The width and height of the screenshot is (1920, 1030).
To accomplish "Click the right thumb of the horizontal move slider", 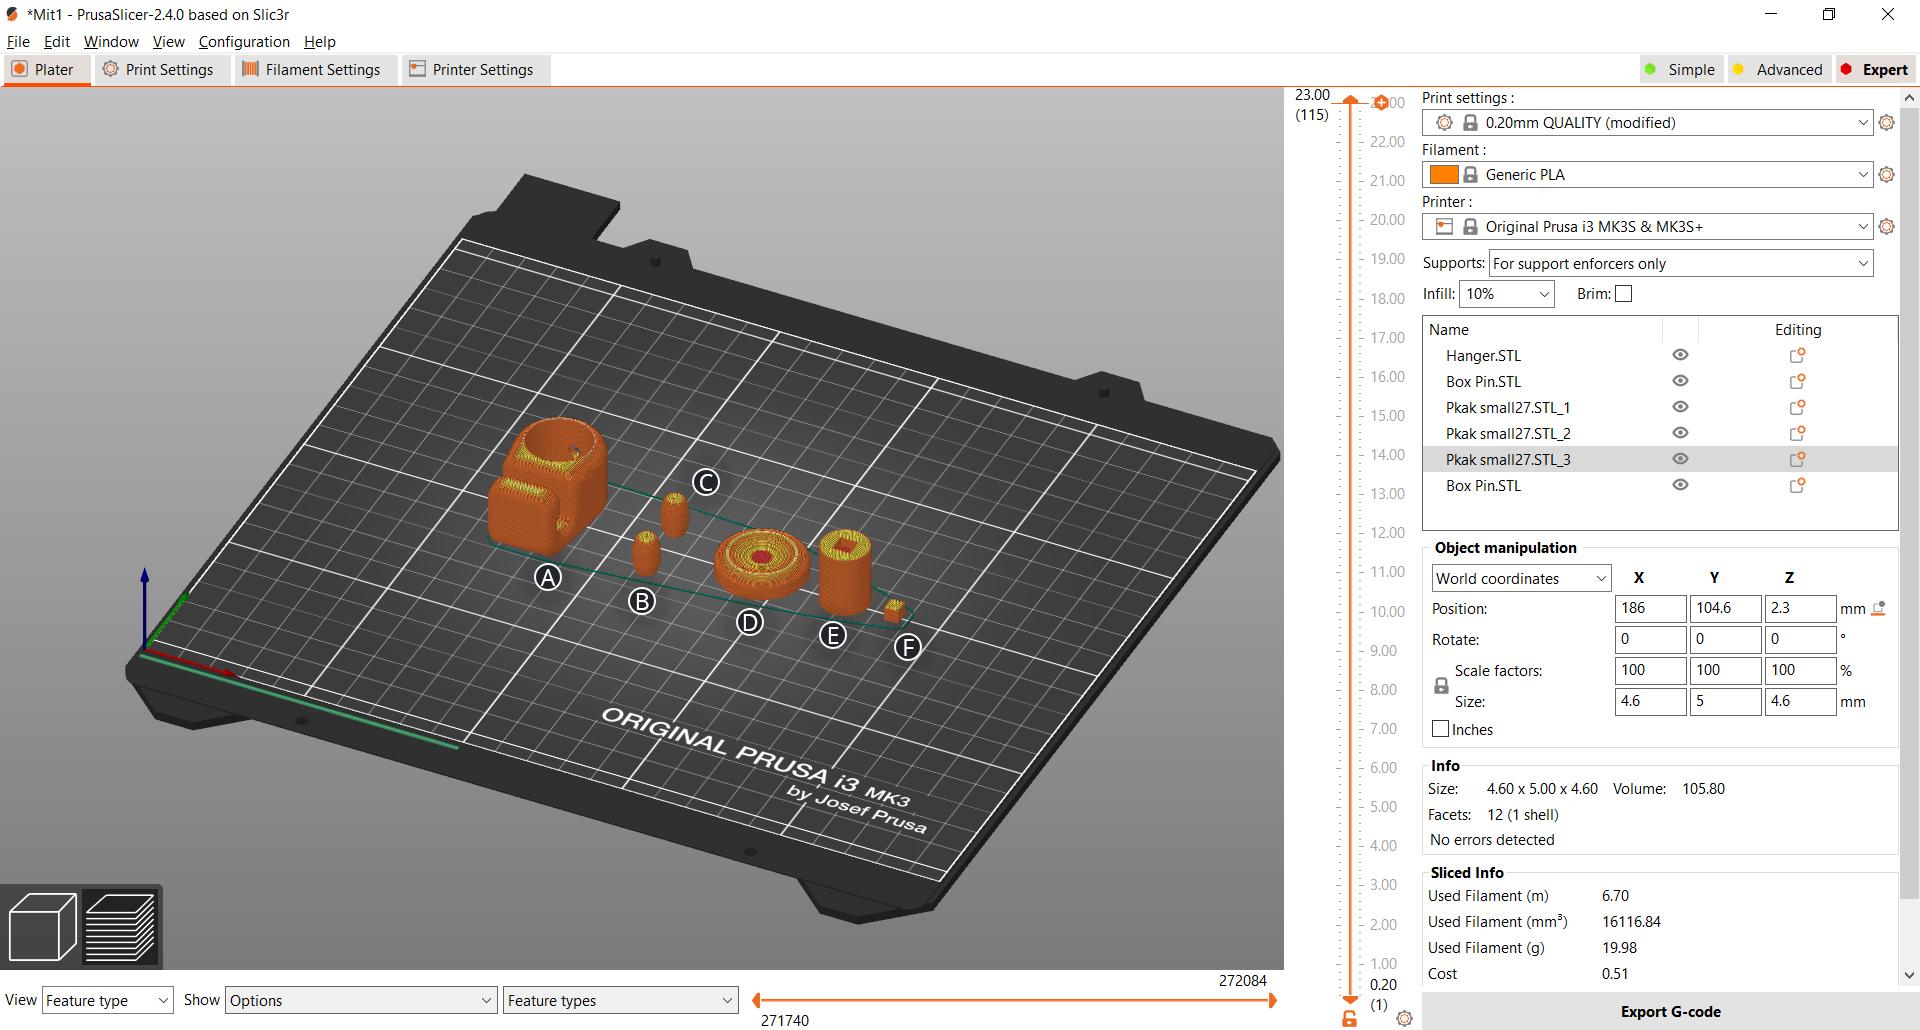I will coord(1273,1000).
